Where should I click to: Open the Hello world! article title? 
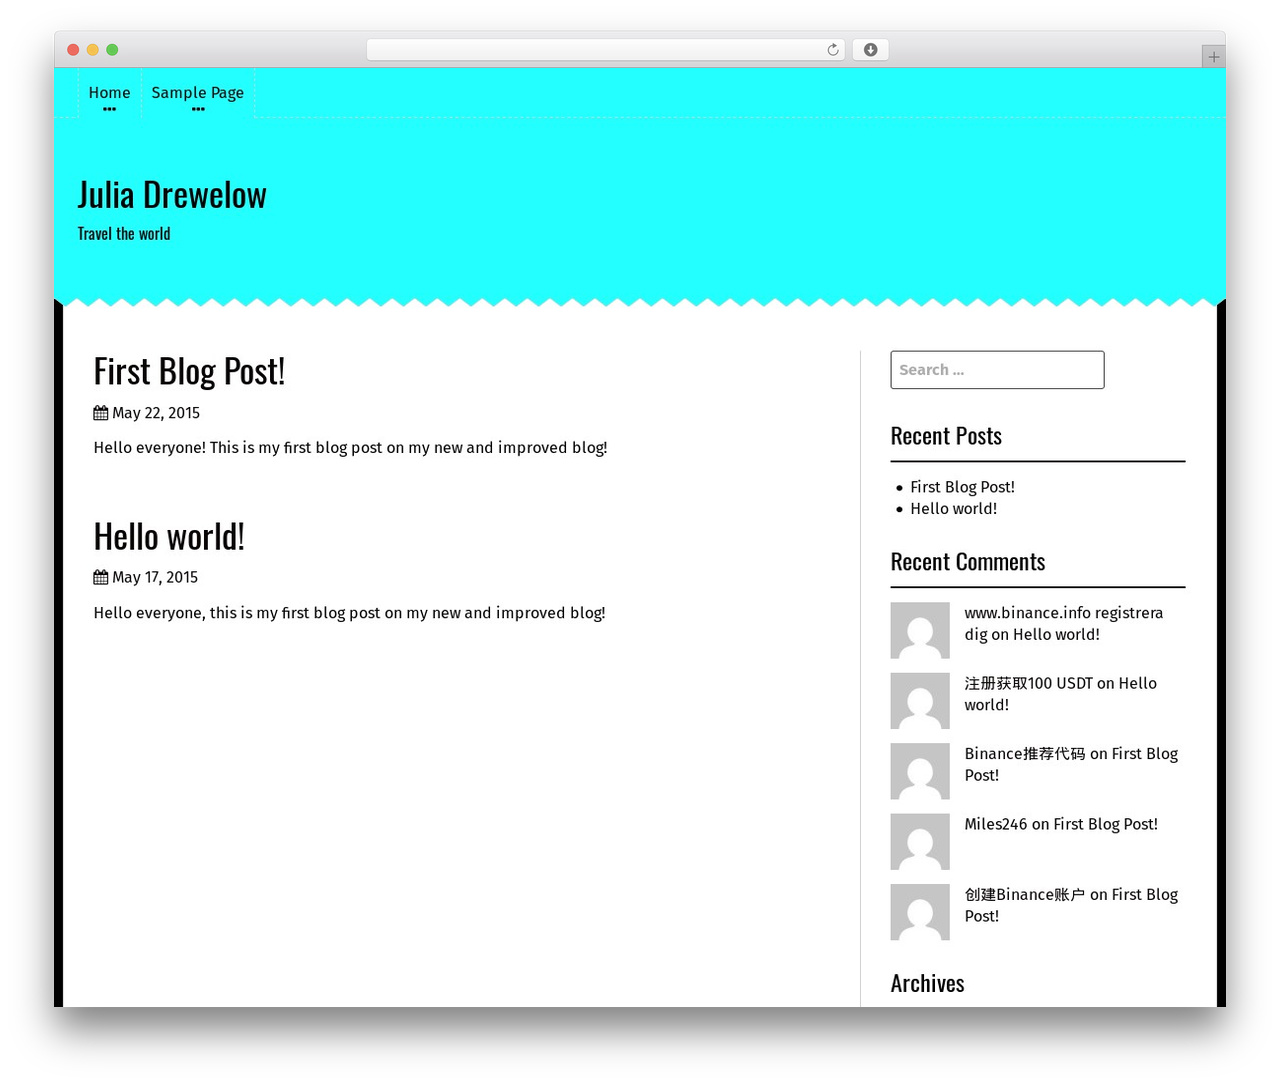tap(169, 537)
